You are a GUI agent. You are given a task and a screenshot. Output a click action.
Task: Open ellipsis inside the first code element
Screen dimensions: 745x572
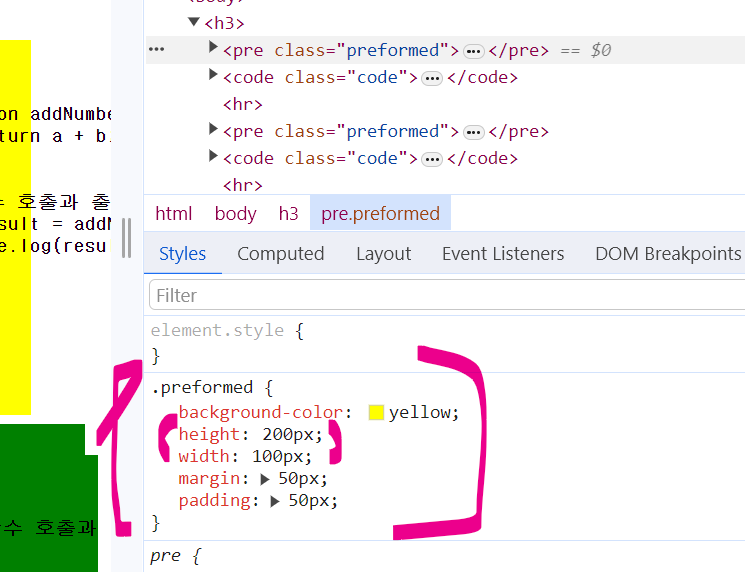[x=432, y=78]
